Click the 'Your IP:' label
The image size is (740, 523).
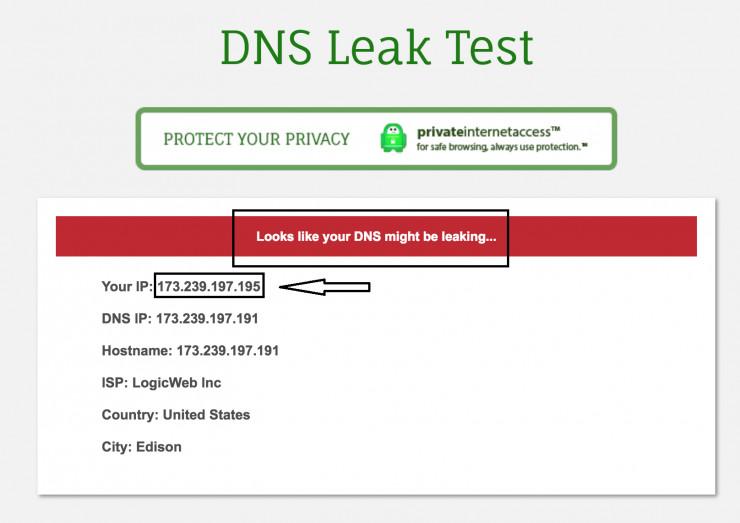pos(127,287)
